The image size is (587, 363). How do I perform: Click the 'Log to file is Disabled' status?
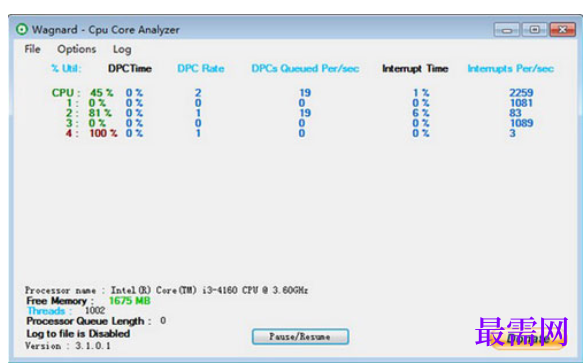(x=78, y=333)
